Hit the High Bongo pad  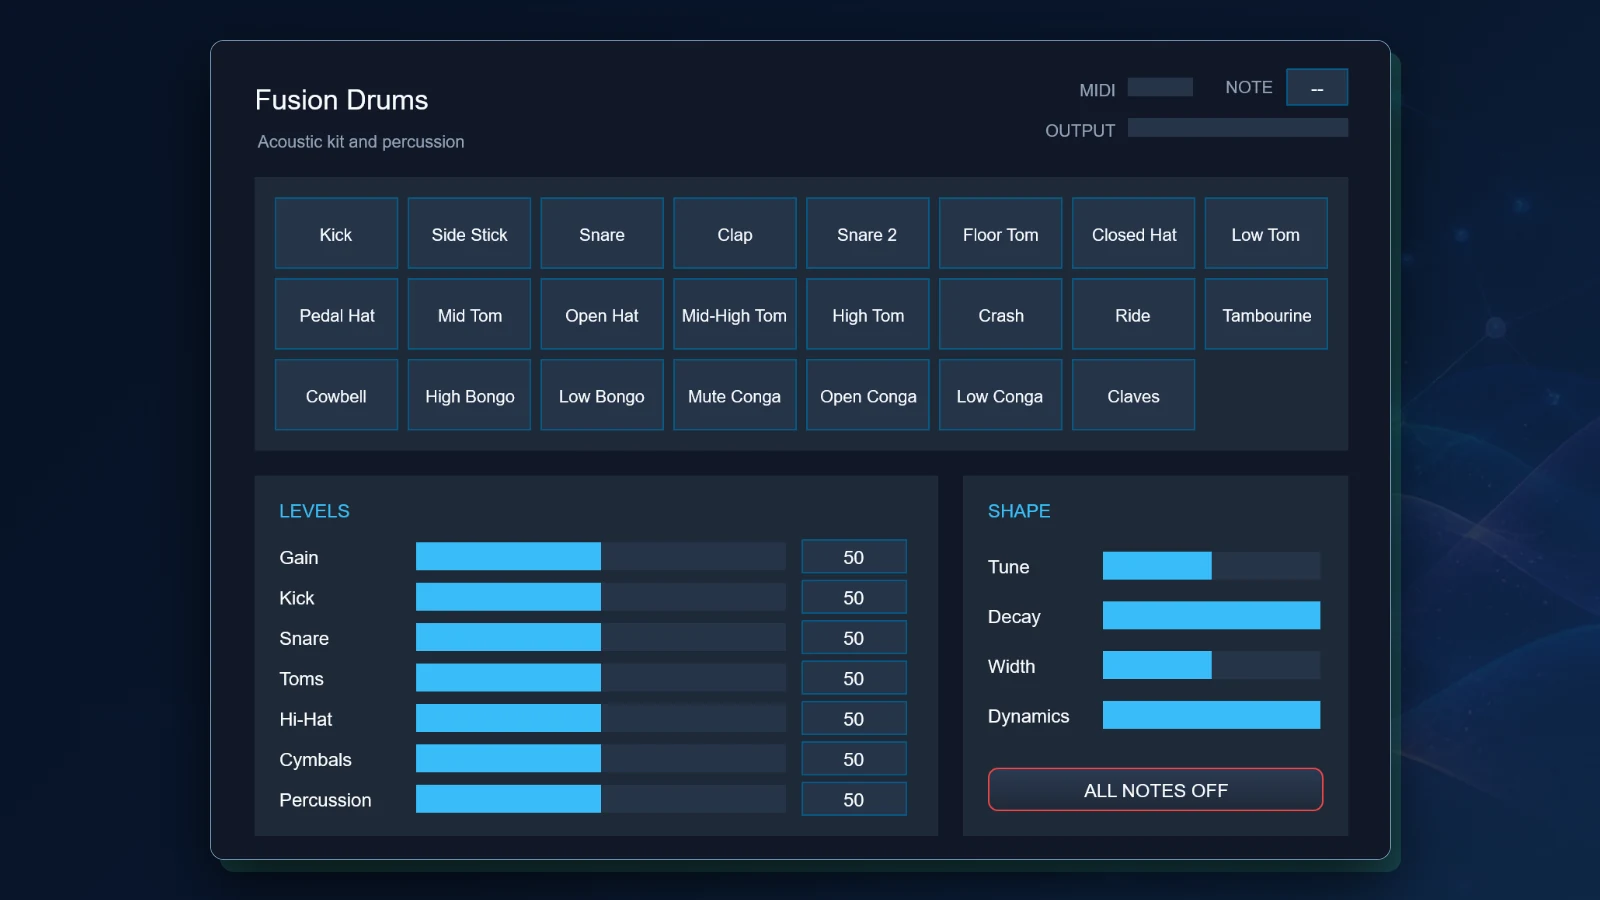[x=469, y=395]
